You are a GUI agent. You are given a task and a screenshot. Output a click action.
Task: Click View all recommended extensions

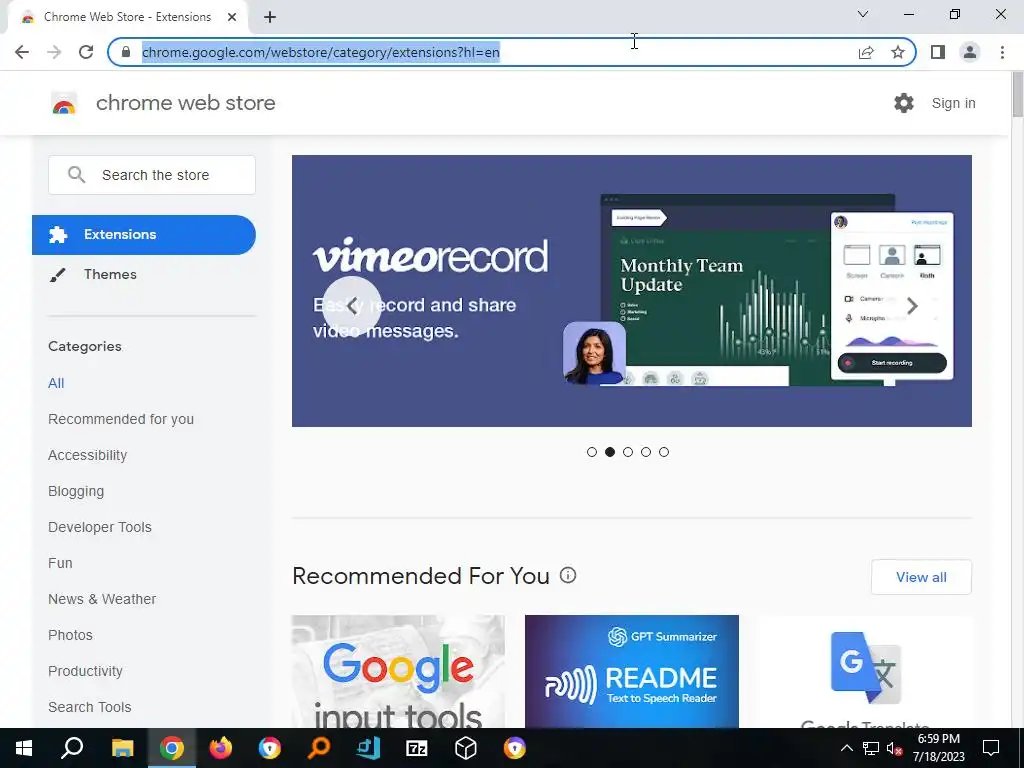[921, 577]
